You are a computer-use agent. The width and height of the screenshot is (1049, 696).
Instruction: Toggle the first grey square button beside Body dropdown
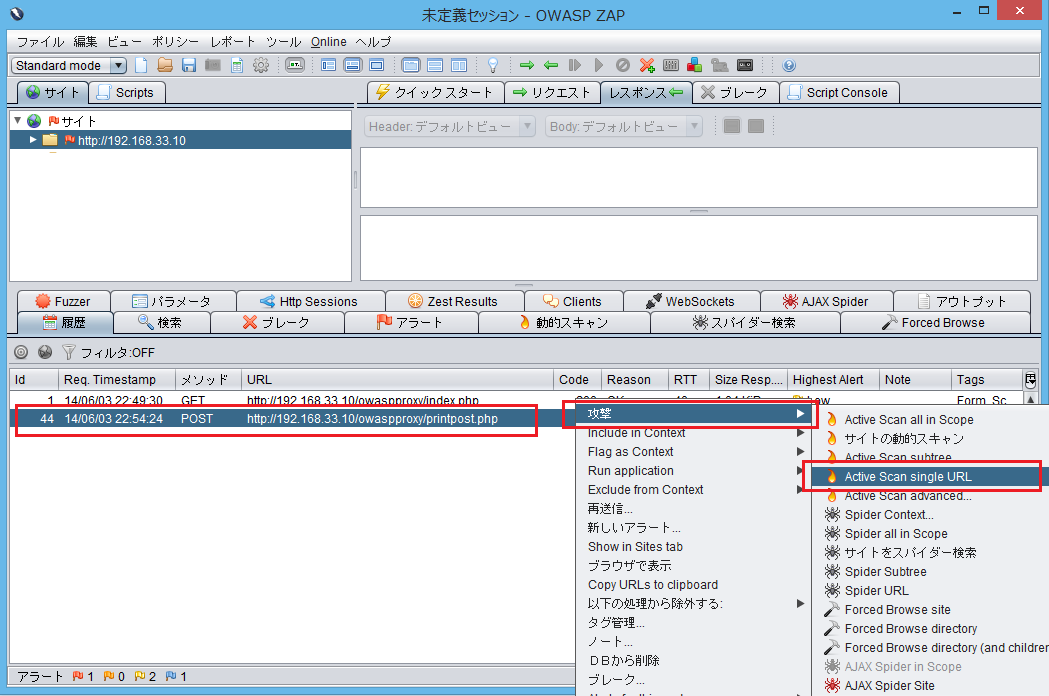732,126
